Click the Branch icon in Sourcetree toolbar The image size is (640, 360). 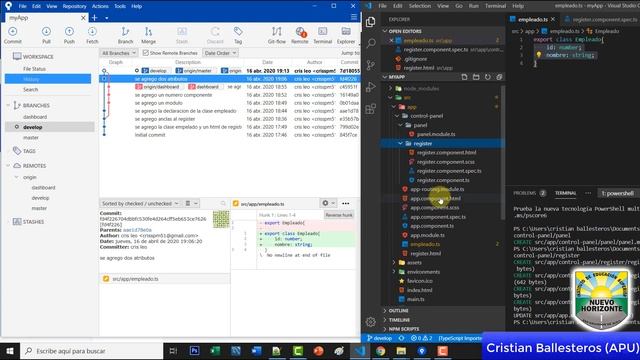(125, 31)
